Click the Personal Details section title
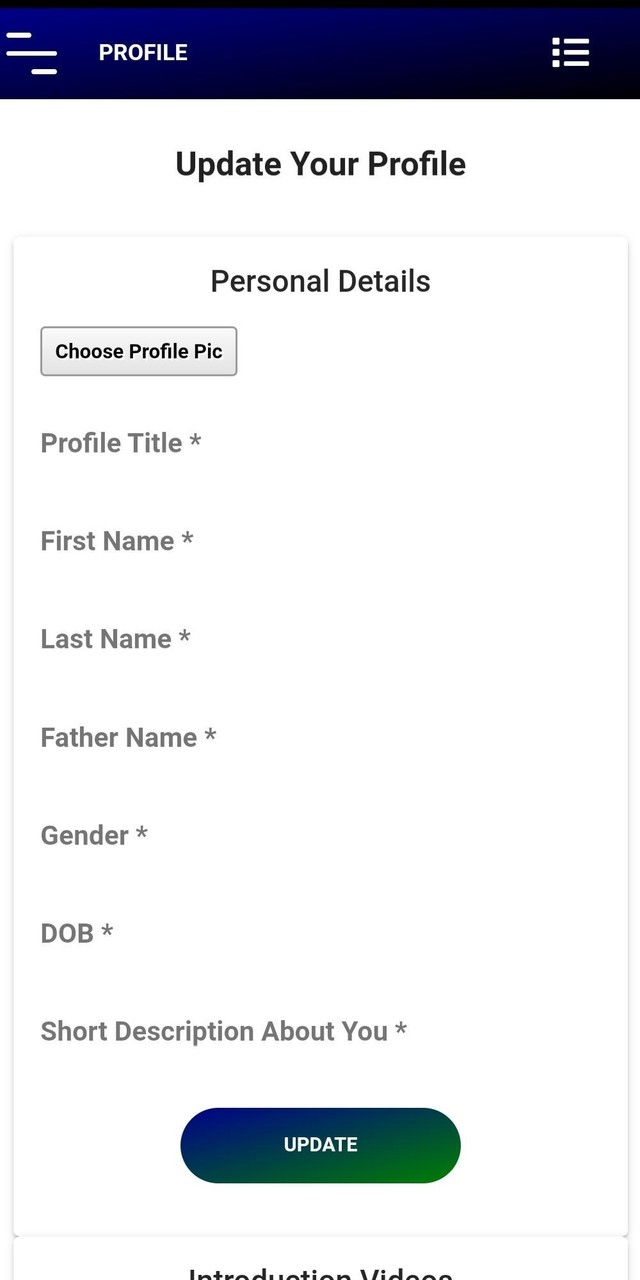This screenshot has width=640, height=1280. (320, 281)
